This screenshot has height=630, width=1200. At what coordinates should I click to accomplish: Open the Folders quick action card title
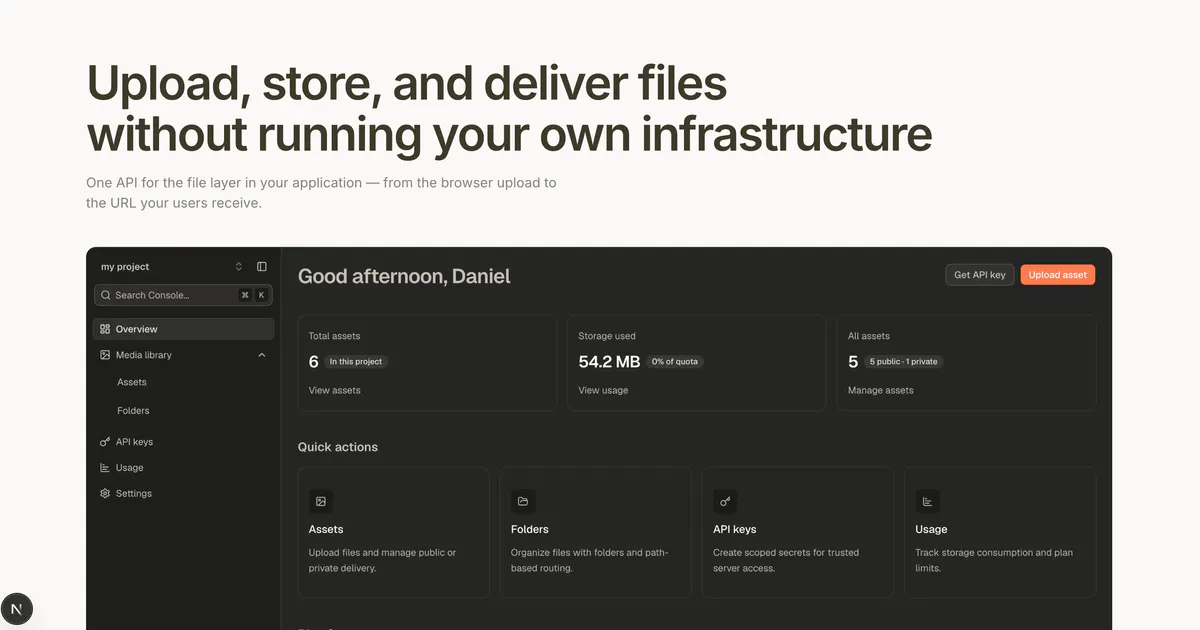(530, 529)
